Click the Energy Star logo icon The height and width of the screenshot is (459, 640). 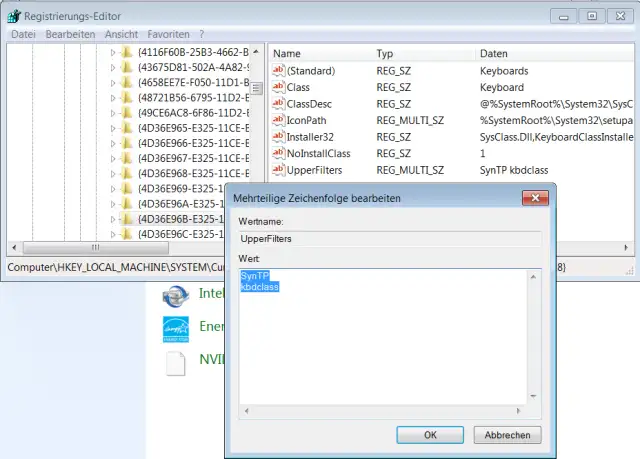pos(176,329)
